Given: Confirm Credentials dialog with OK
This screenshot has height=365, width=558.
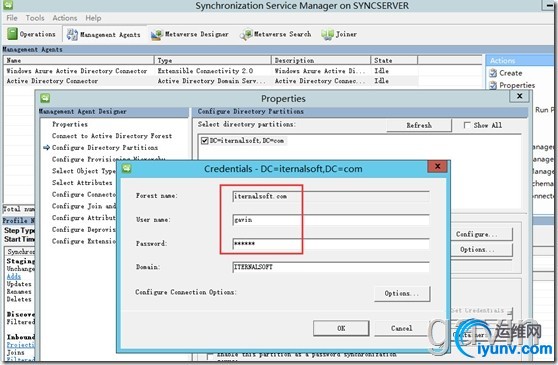Looking at the screenshot, I should [341, 328].
